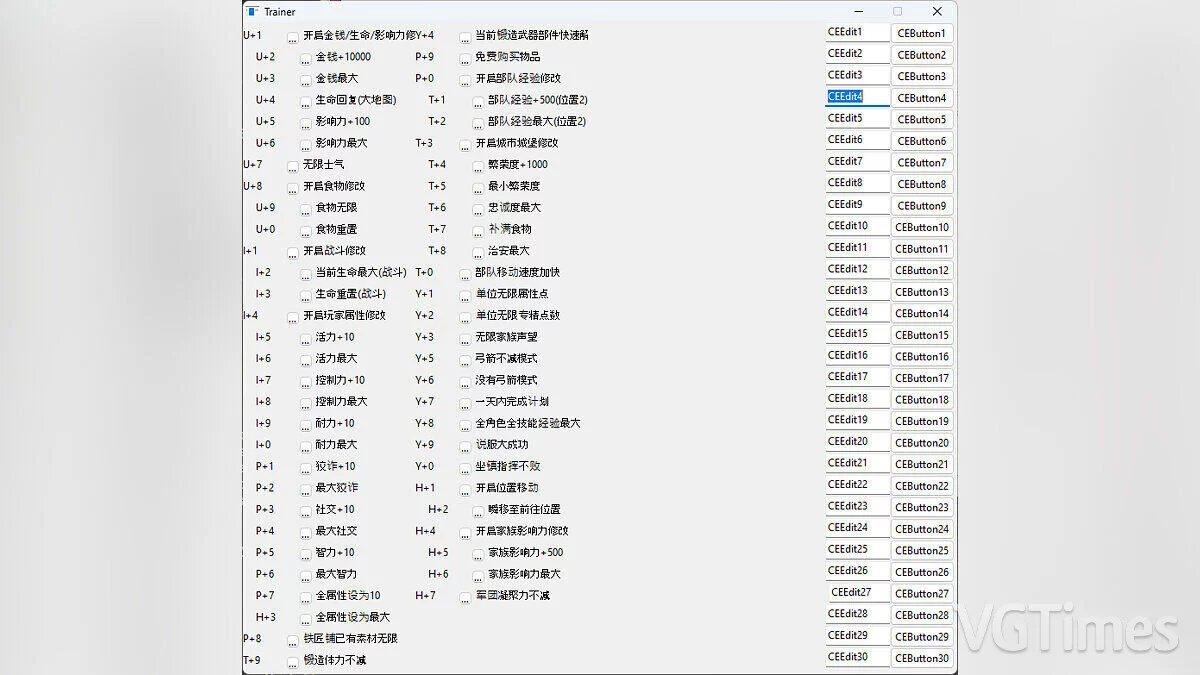
Task: Toggle the 无限士气 option
Action: point(293,166)
